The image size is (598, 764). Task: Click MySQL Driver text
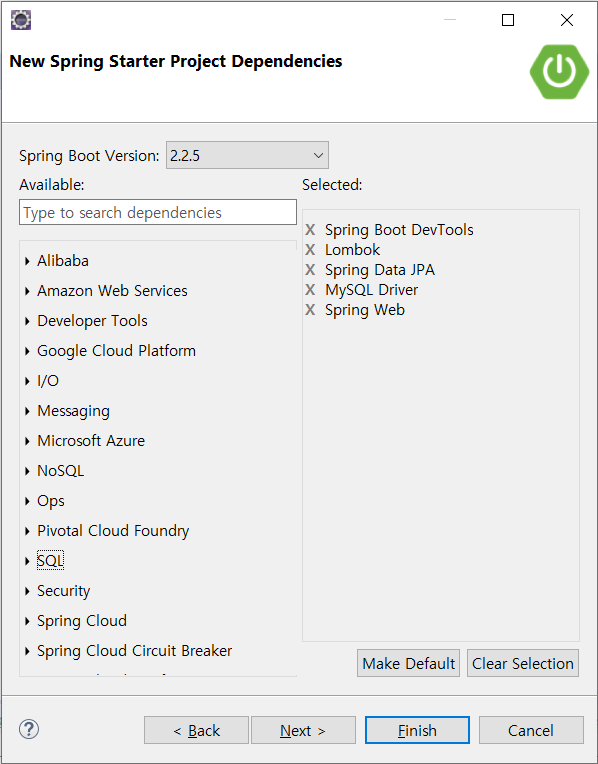pos(371,289)
